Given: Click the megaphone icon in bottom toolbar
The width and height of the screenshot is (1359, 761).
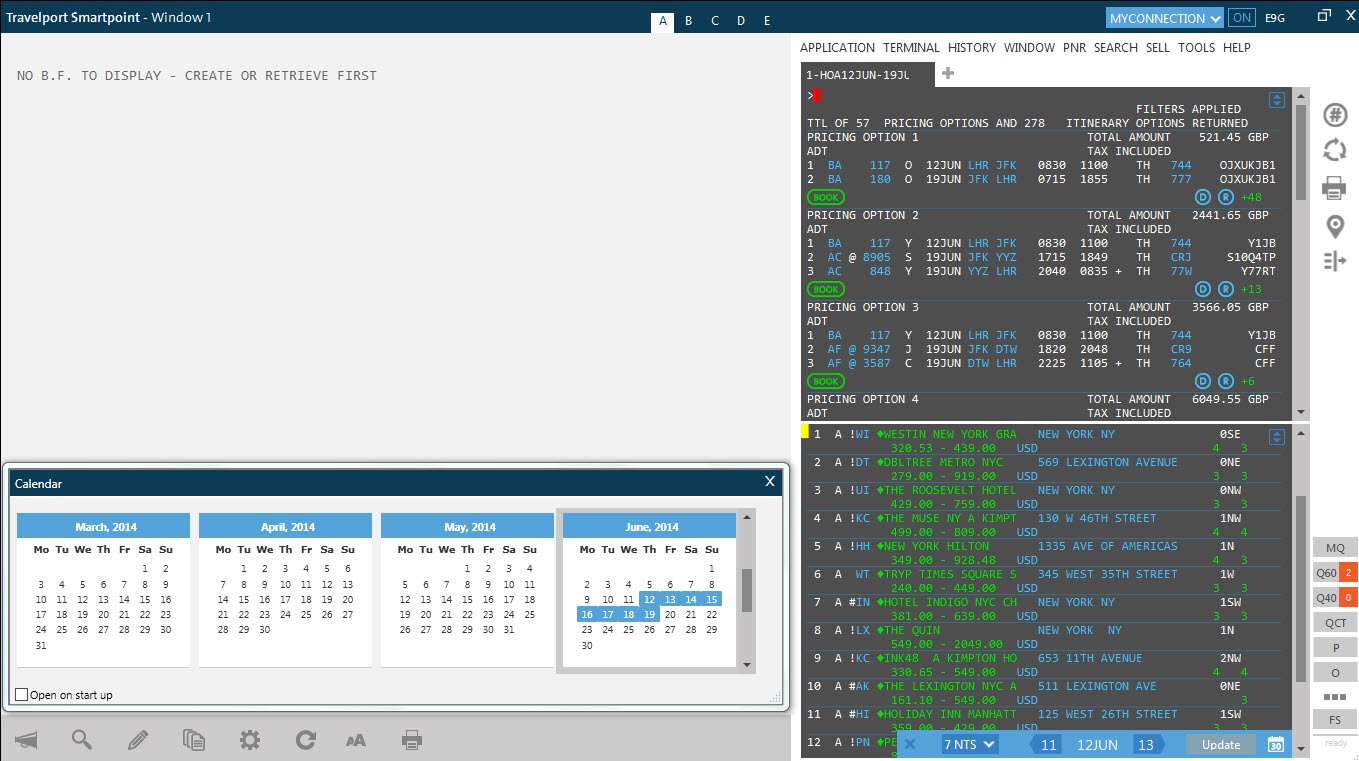Looking at the screenshot, I should click(26, 740).
